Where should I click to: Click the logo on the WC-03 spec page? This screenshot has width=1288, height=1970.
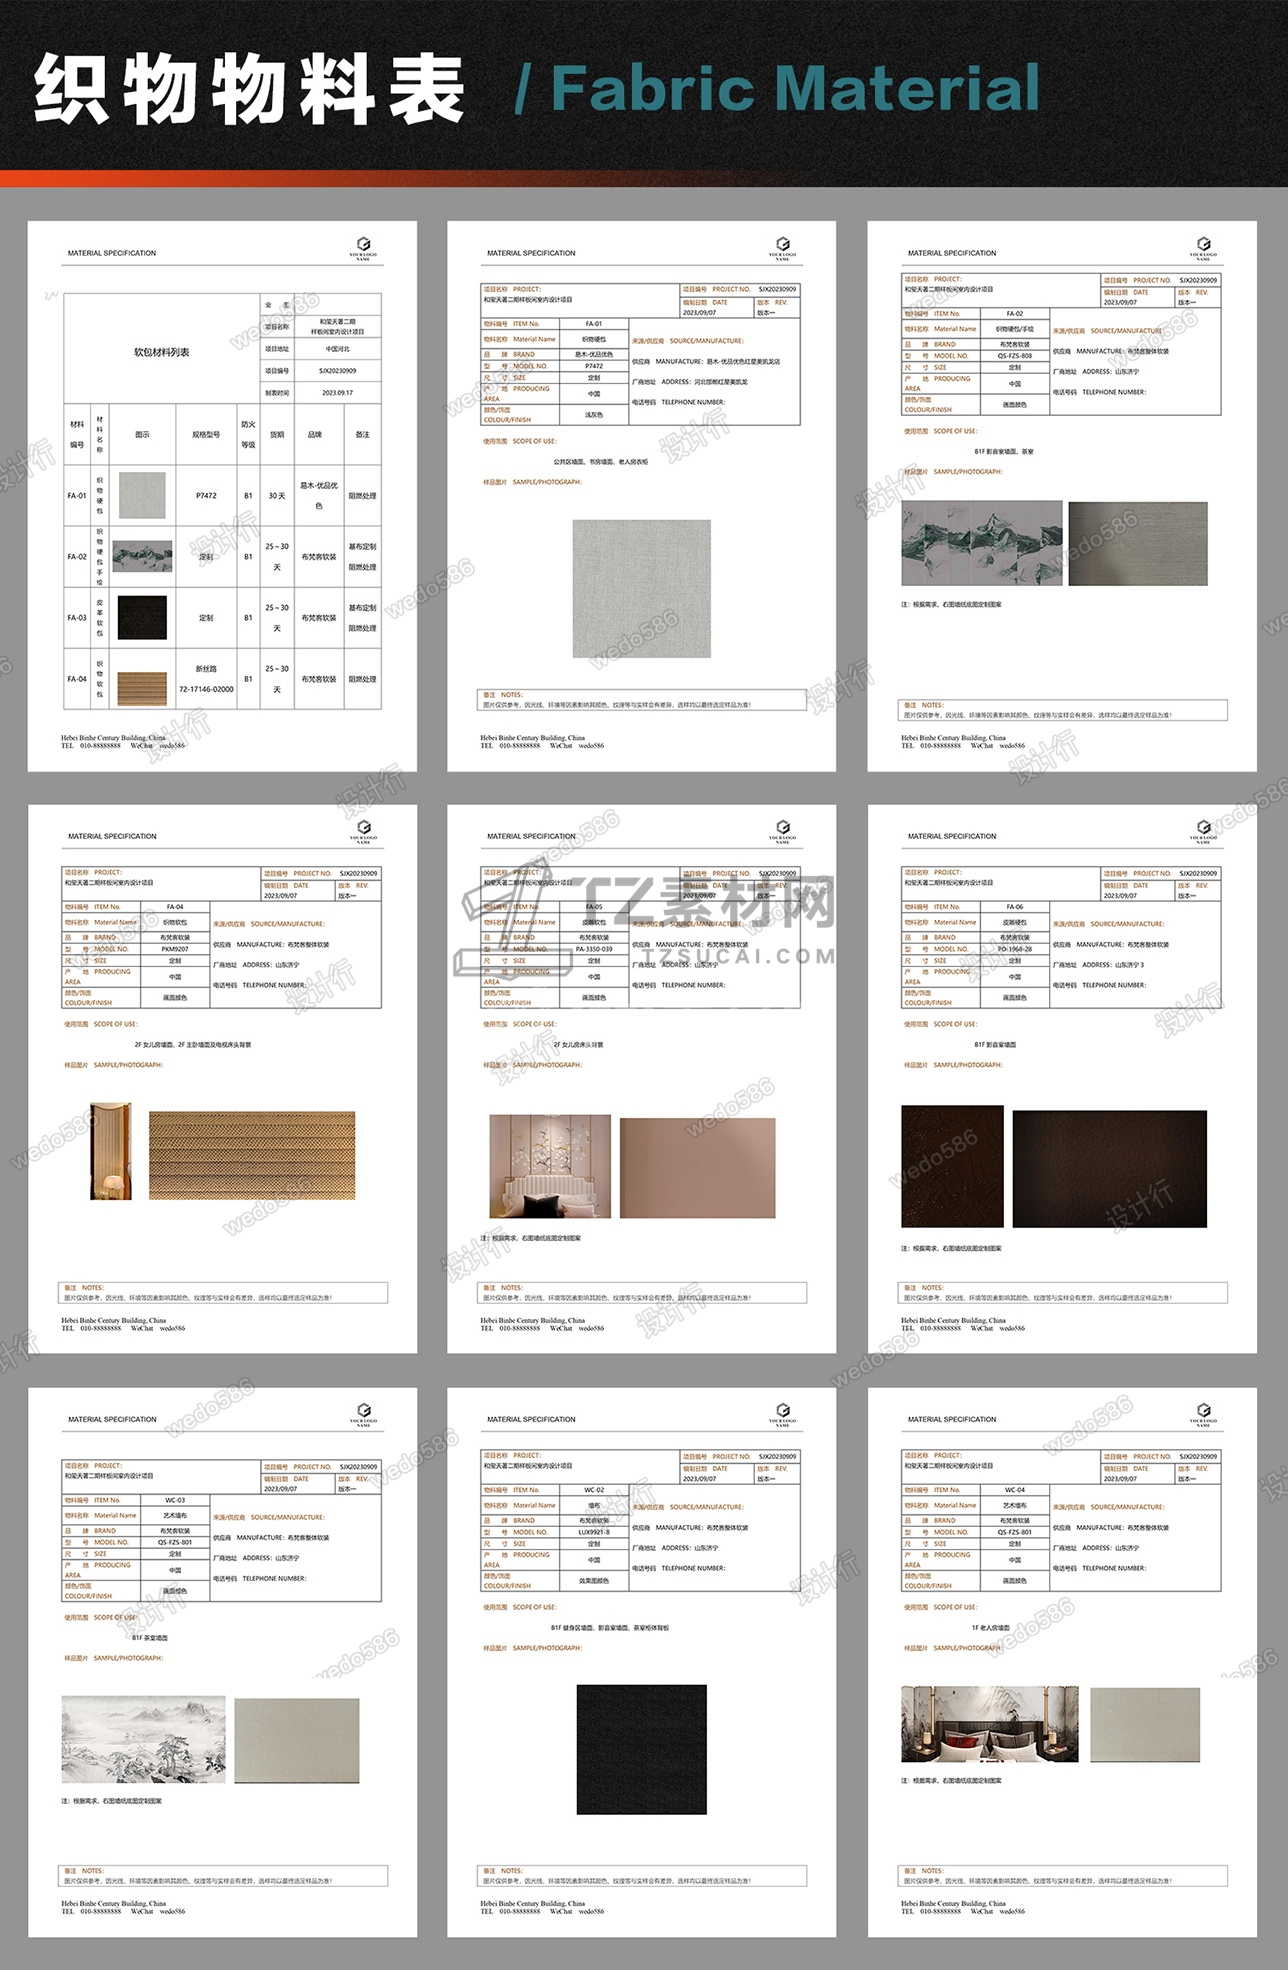tap(364, 1414)
